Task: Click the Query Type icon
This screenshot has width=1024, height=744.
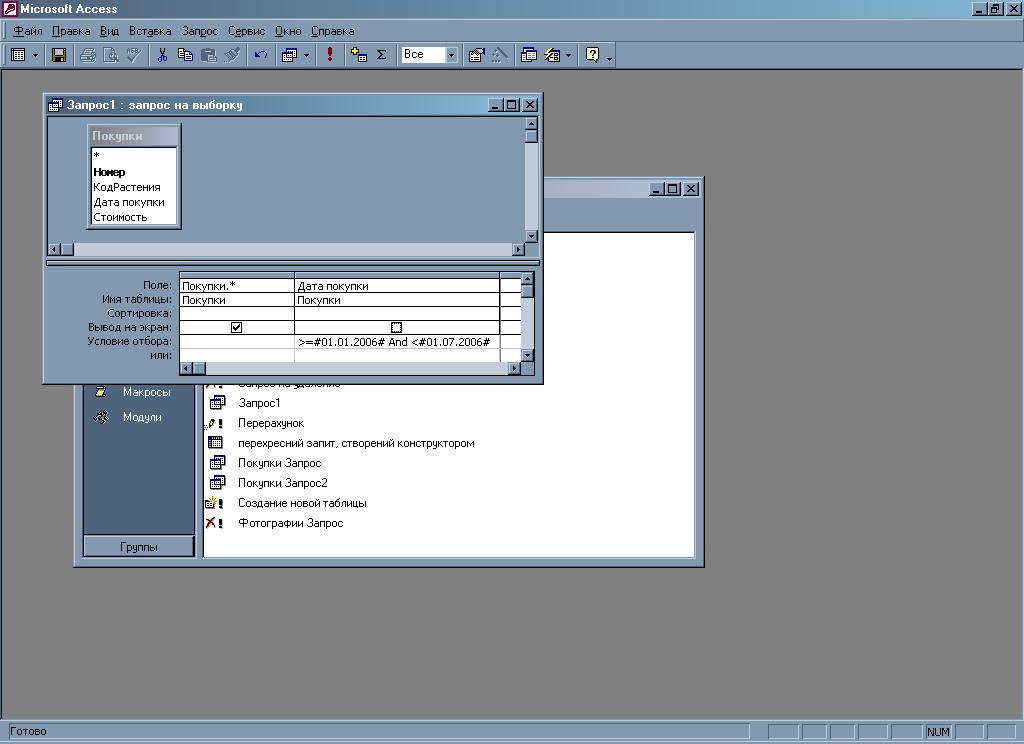Action: click(289, 55)
